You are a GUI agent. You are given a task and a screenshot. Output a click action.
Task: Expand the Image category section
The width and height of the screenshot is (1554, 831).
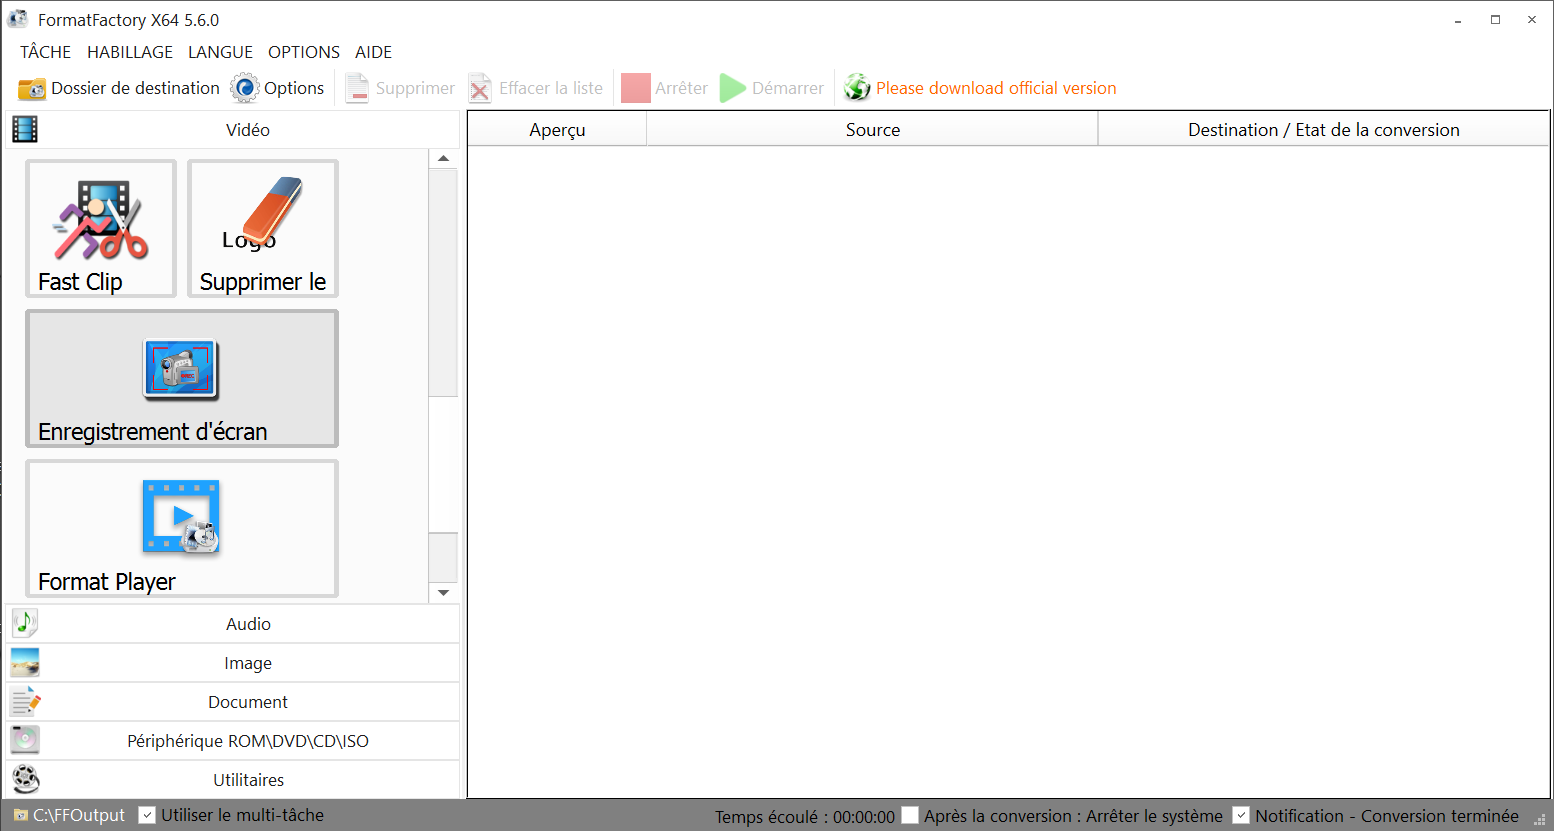coord(233,663)
